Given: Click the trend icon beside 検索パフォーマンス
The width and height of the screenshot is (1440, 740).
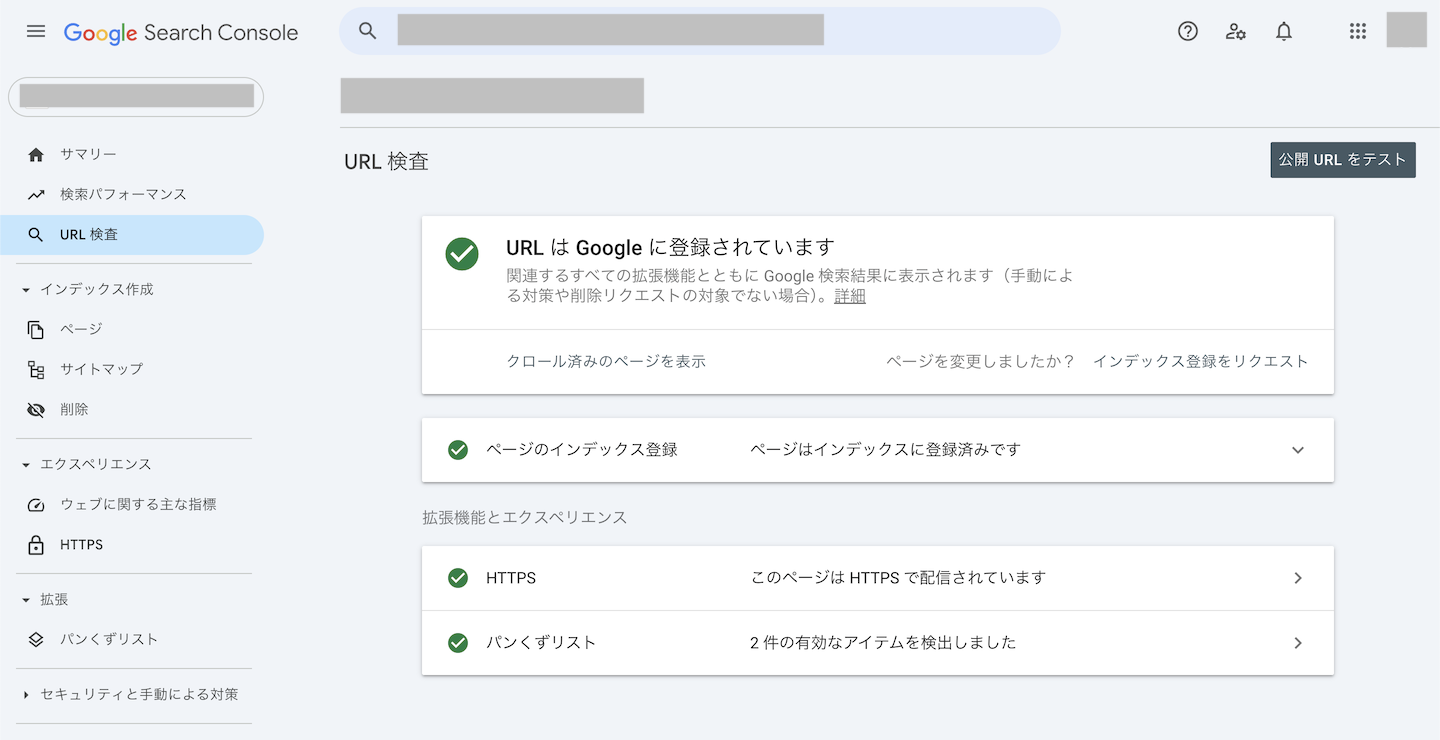Looking at the screenshot, I should (x=36, y=194).
